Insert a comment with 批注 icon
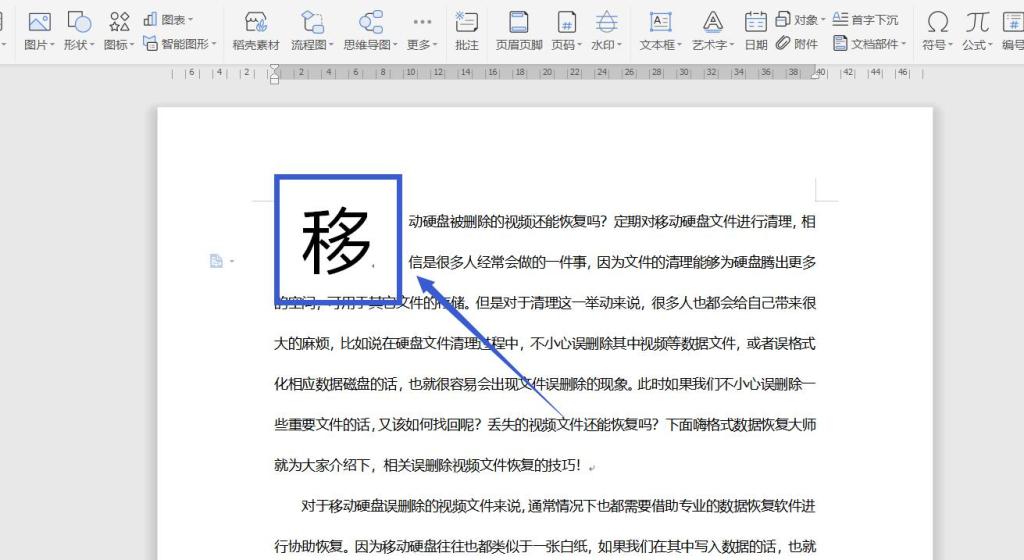 point(466,23)
